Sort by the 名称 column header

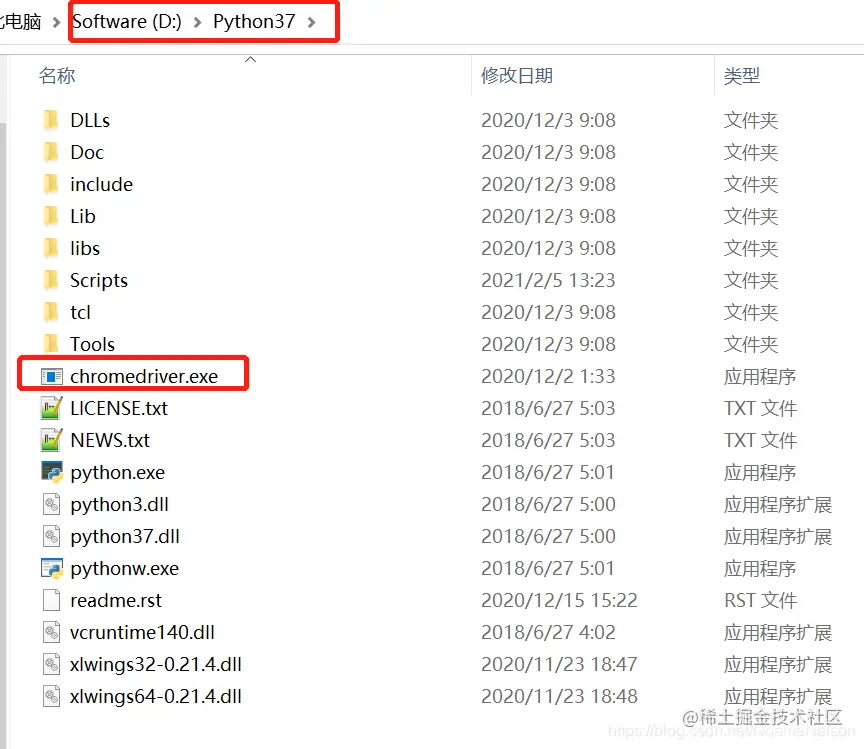click(57, 76)
